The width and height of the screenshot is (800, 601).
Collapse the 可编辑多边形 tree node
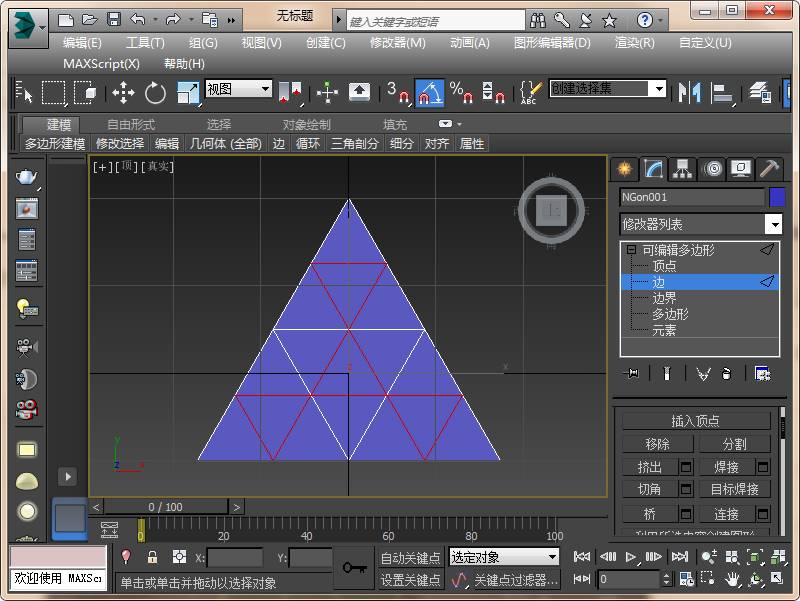tap(631, 249)
